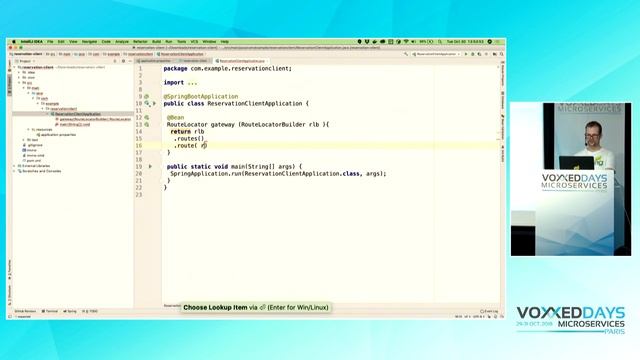The image size is (640, 360).
Task: Open Project panel settings gear
Action: point(123,61)
